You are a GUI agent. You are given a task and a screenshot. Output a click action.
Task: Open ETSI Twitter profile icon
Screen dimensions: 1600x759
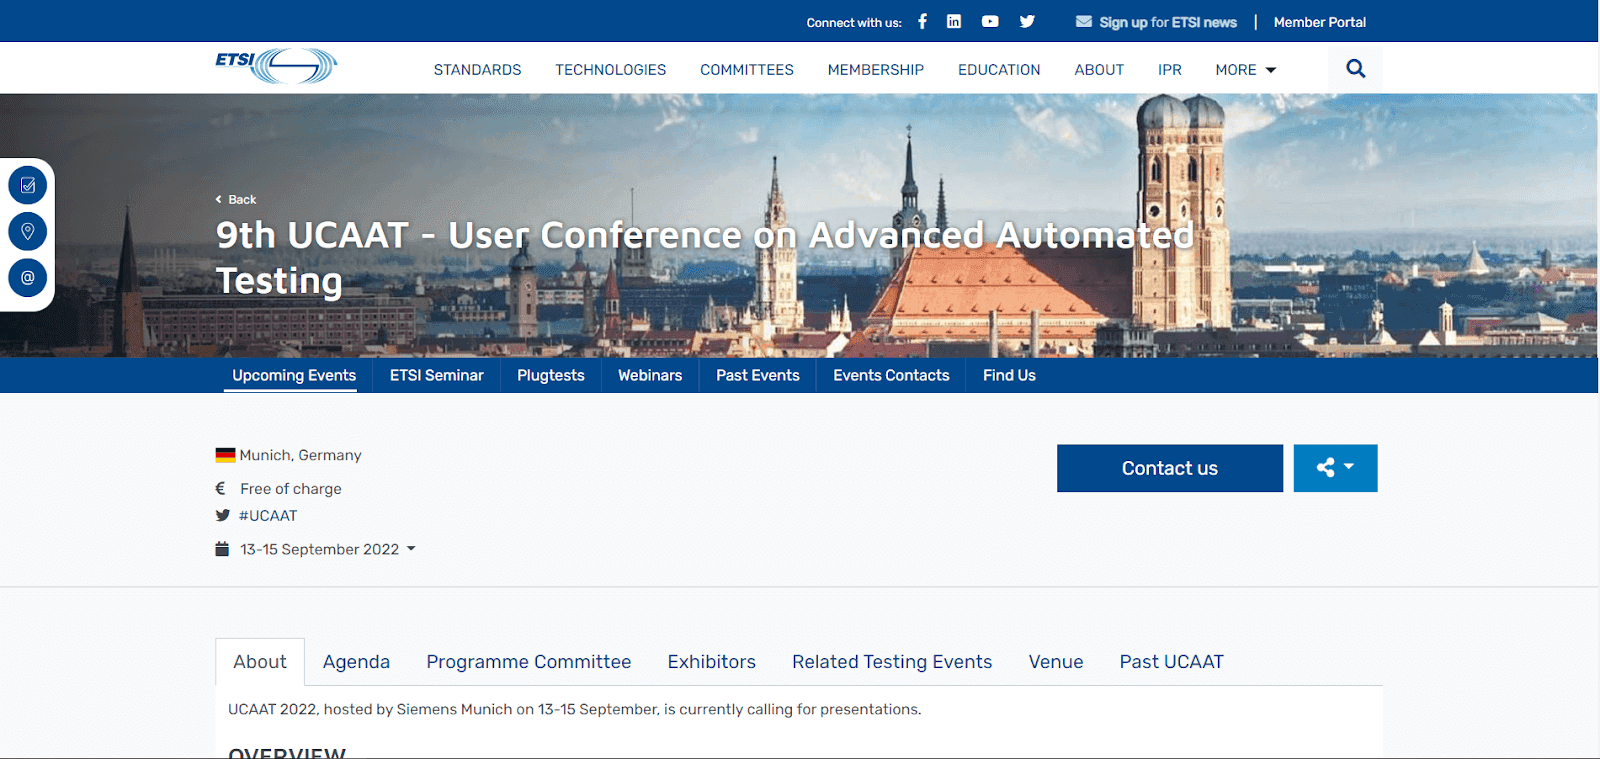pyautogui.click(x=1027, y=21)
